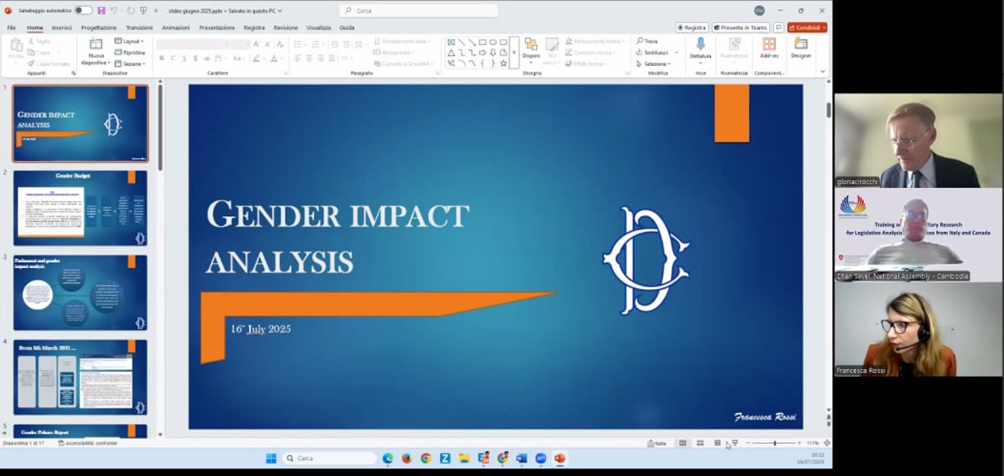Click the user account avatar
This screenshot has height=476, width=1004.
[x=759, y=10]
